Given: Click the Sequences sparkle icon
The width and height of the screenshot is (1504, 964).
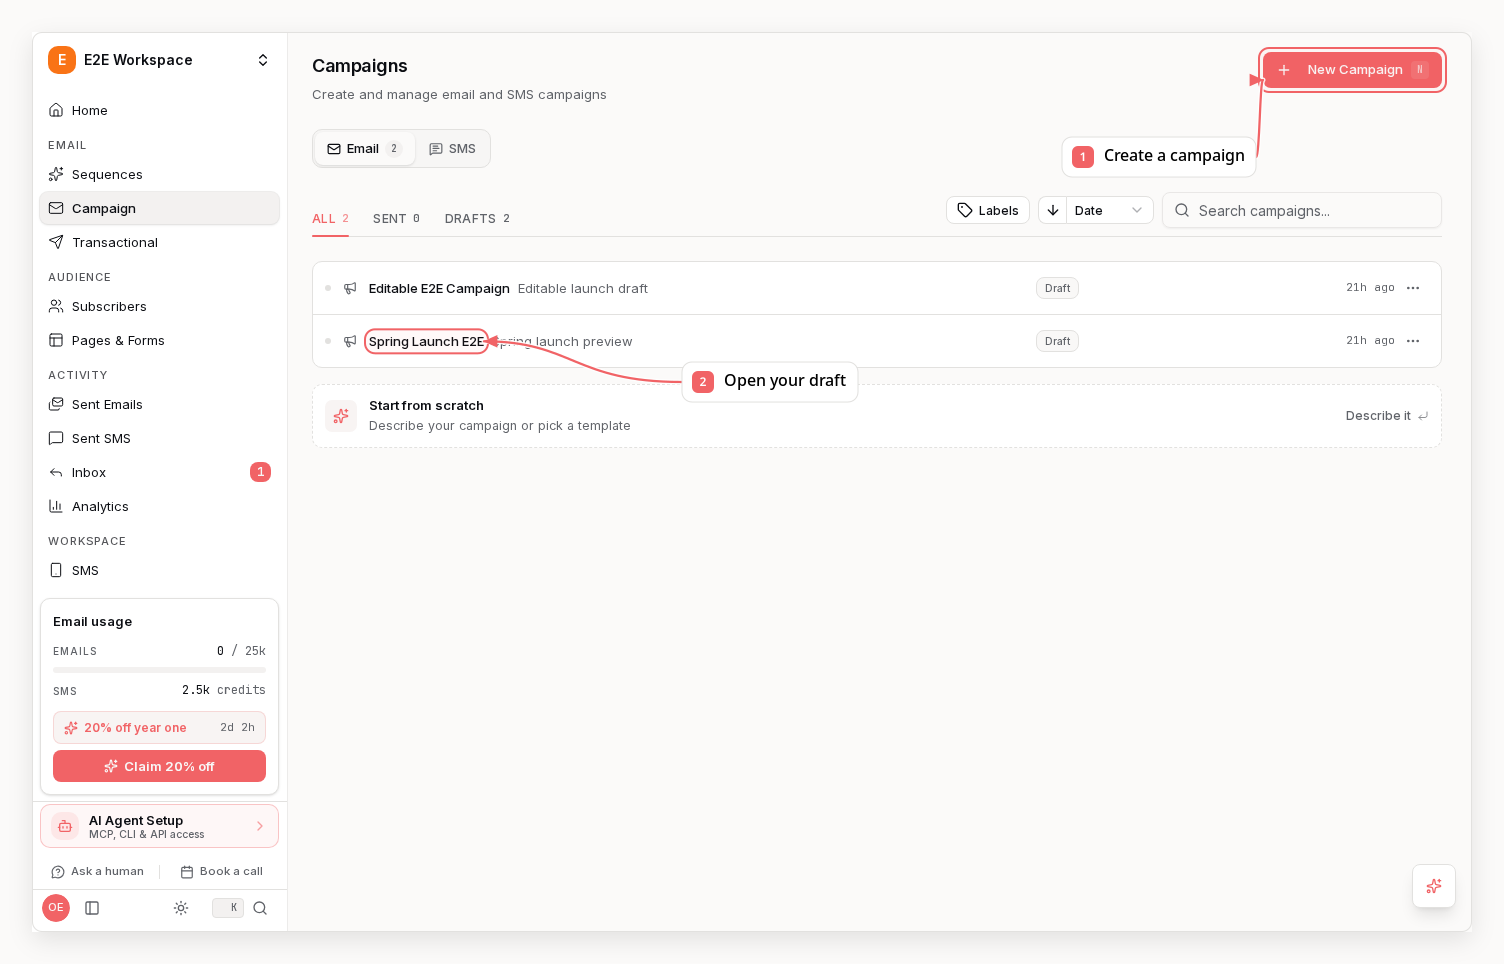Looking at the screenshot, I should click(56, 174).
